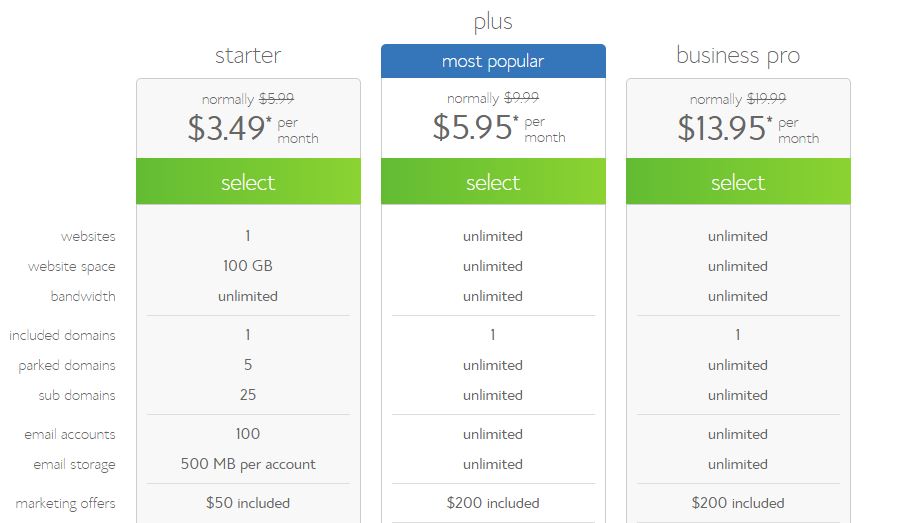Click the $3.49 per month price
Screen dimensions: 919x523
click(x=253, y=128)
